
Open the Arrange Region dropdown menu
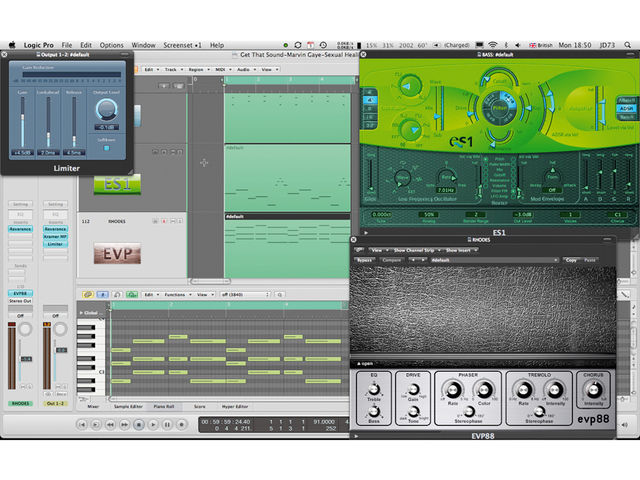pyautogui.click(x=199, y=70)
